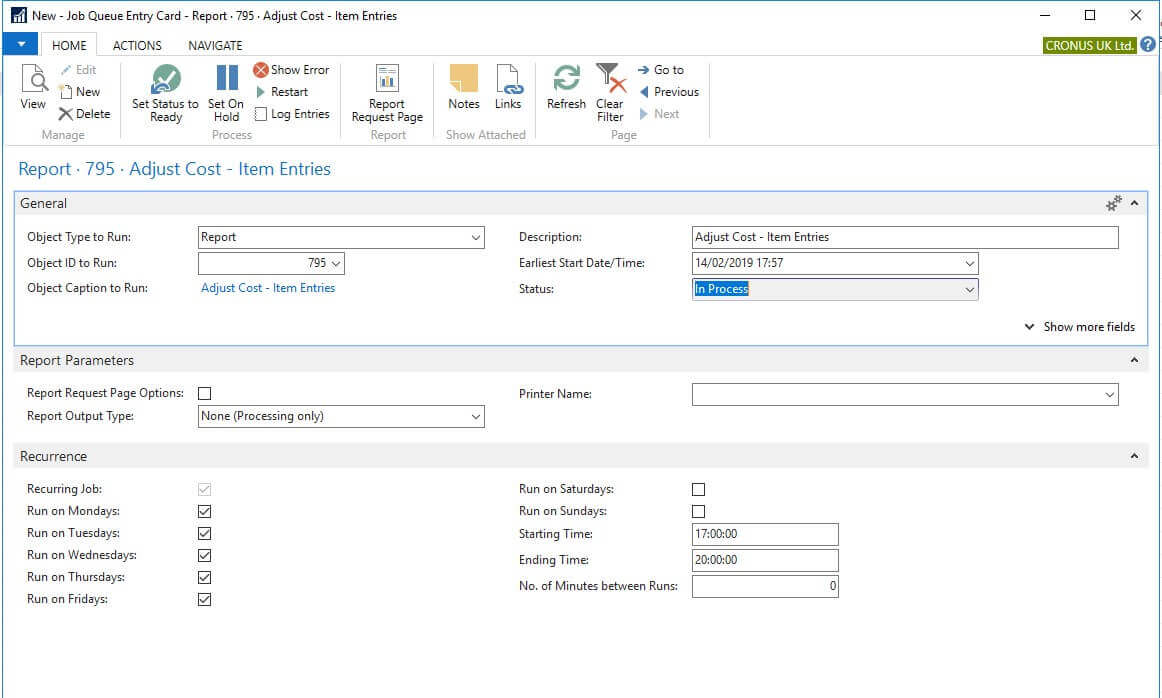This screenshot has height=698, width=1162.
Task: Enable the Report Request Page Options checkbox
Action: click(205, 394)
